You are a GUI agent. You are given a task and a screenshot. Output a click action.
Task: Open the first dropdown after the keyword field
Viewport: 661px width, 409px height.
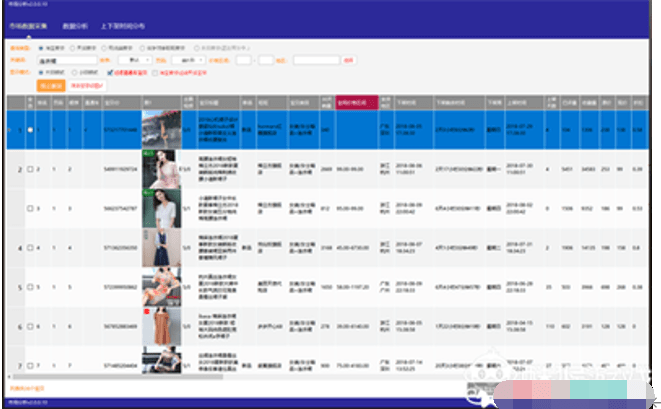[134, 60]
